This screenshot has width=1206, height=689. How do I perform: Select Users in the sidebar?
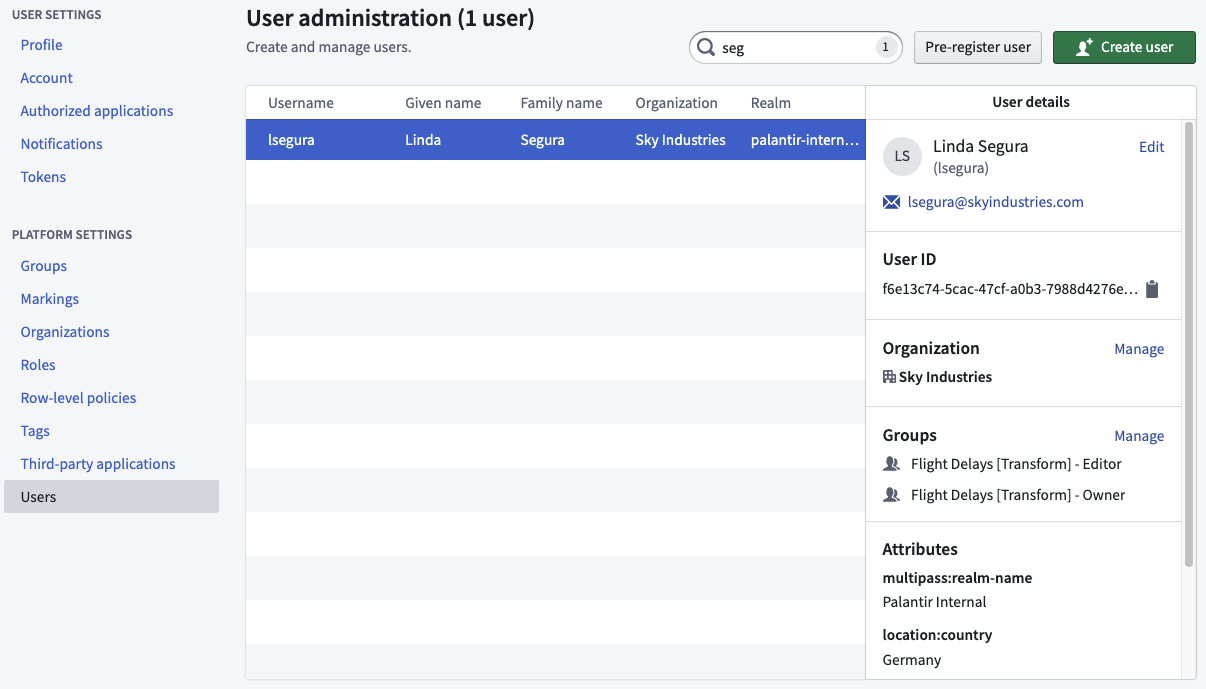pyautogui.click(x=111, y=497)
